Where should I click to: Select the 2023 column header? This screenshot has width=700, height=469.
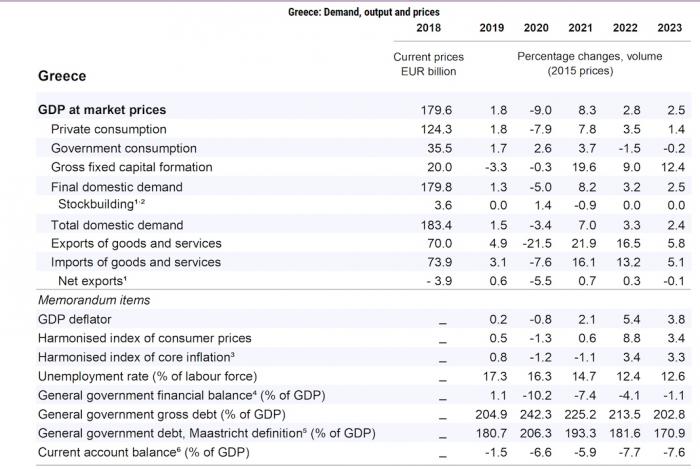(676, 31)
